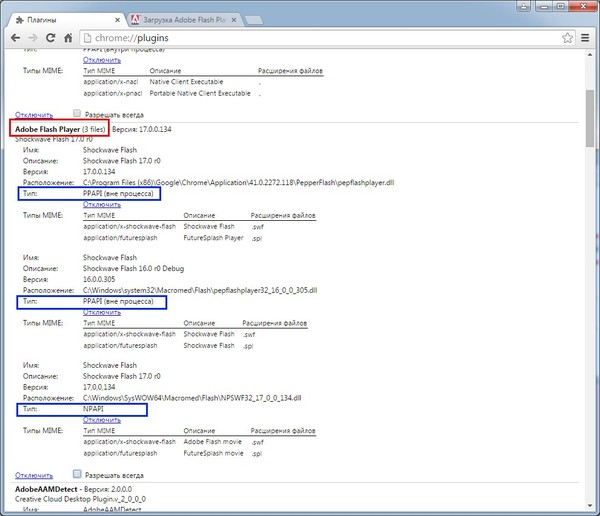The height and width of the screenshot is (516, 600).
Task: Click the page icon in address bar
Action: tap(87, 38)
